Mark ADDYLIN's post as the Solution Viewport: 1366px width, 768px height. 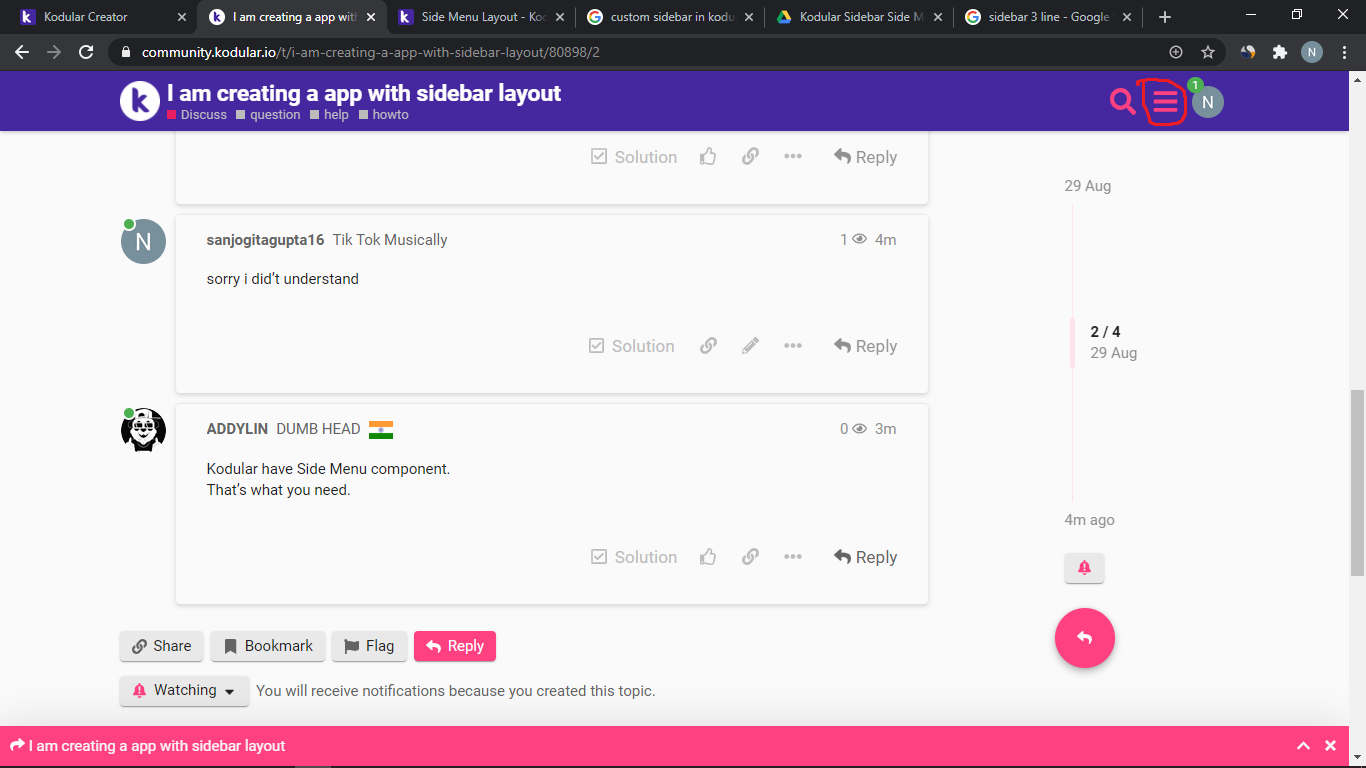pos(633,557)
